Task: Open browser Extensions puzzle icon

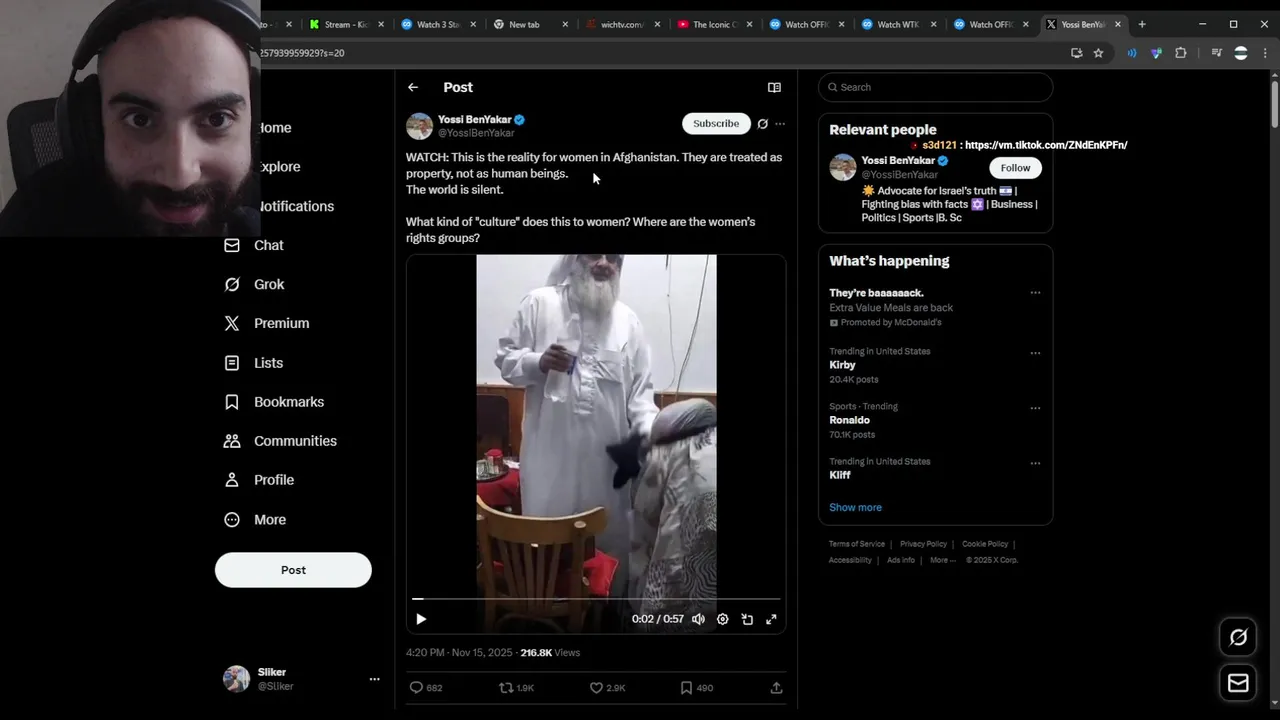Action: point(1181,53)
